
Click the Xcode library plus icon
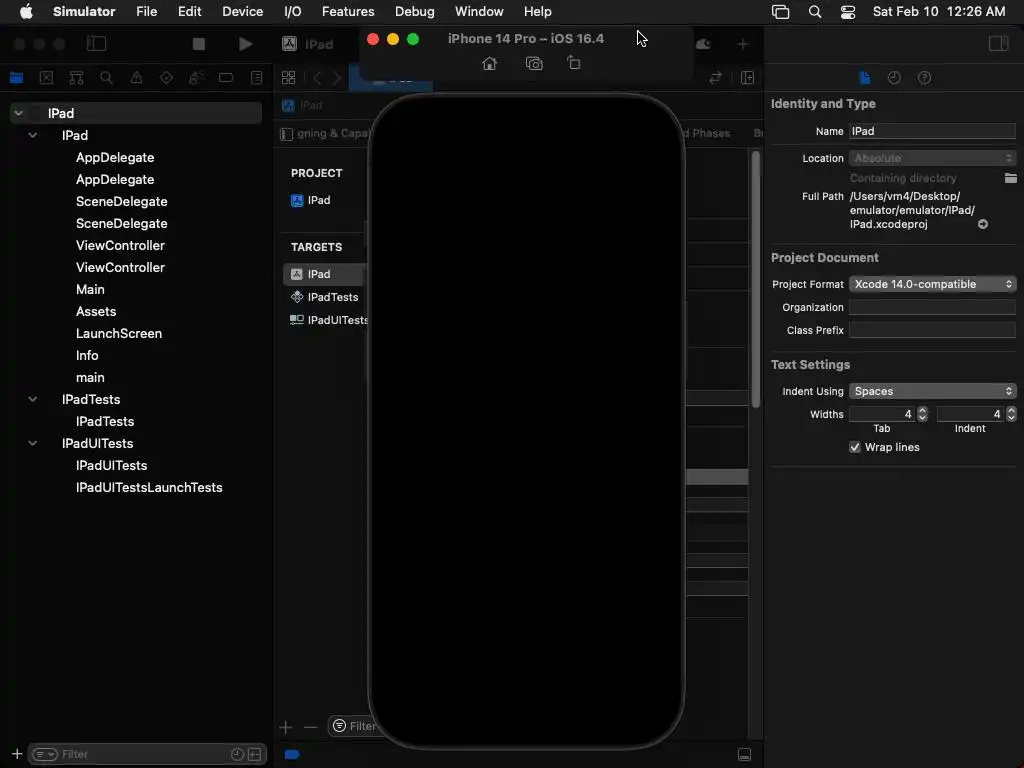point(743,44)
